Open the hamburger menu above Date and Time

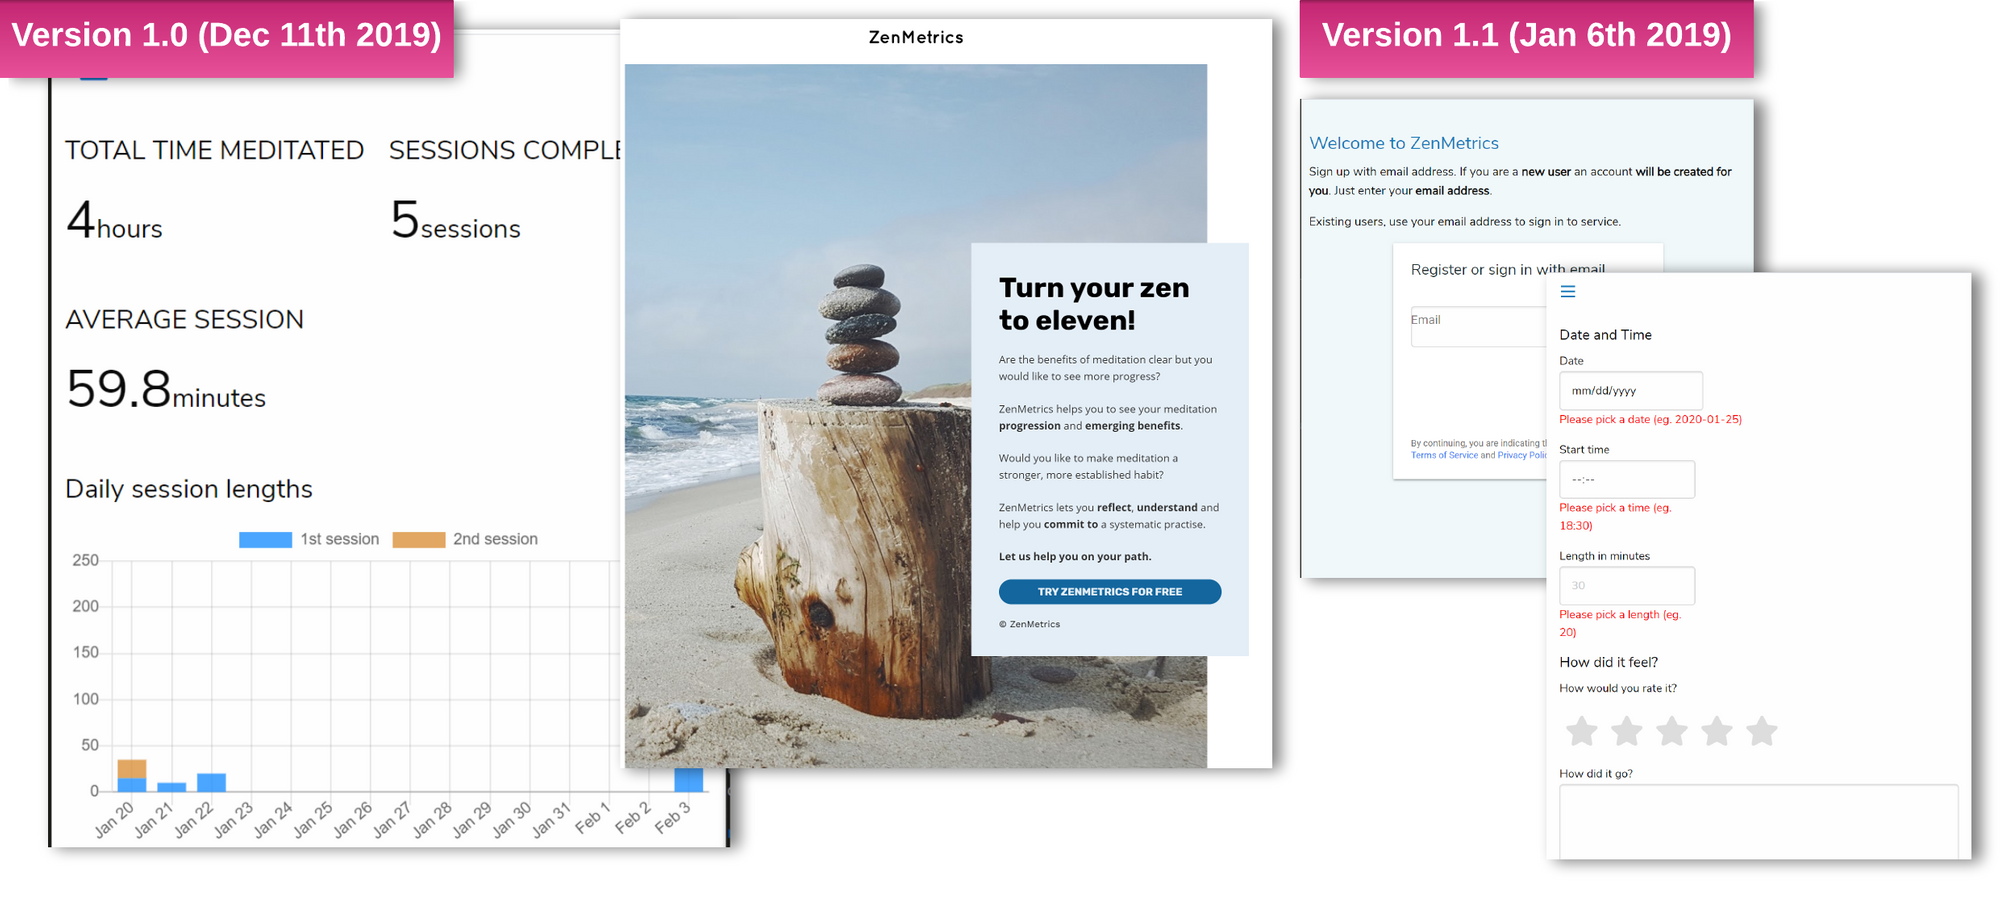[x=1568, y=292]
